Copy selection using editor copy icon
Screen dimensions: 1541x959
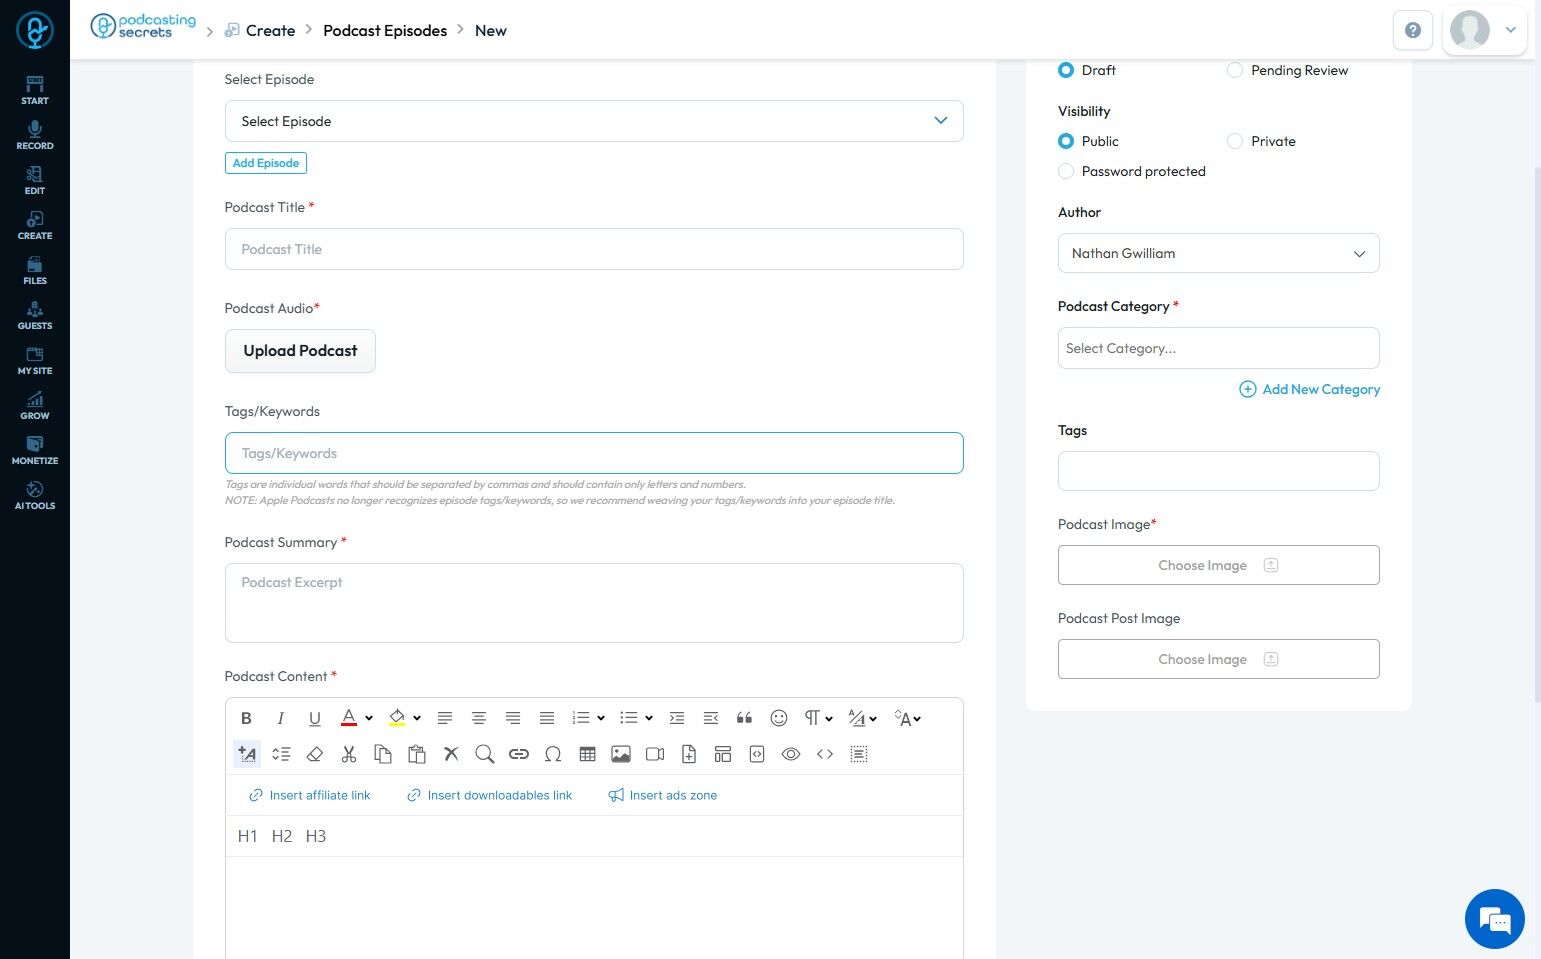click(382, 754)
